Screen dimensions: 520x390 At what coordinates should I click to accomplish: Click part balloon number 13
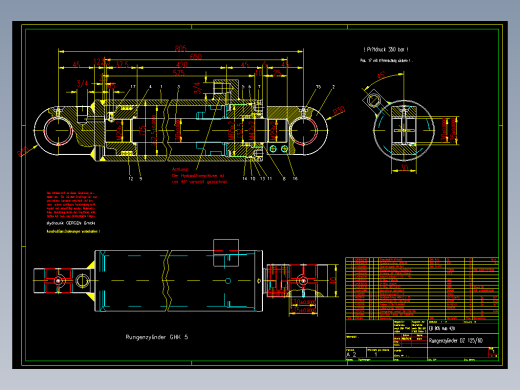pos(262,179)
